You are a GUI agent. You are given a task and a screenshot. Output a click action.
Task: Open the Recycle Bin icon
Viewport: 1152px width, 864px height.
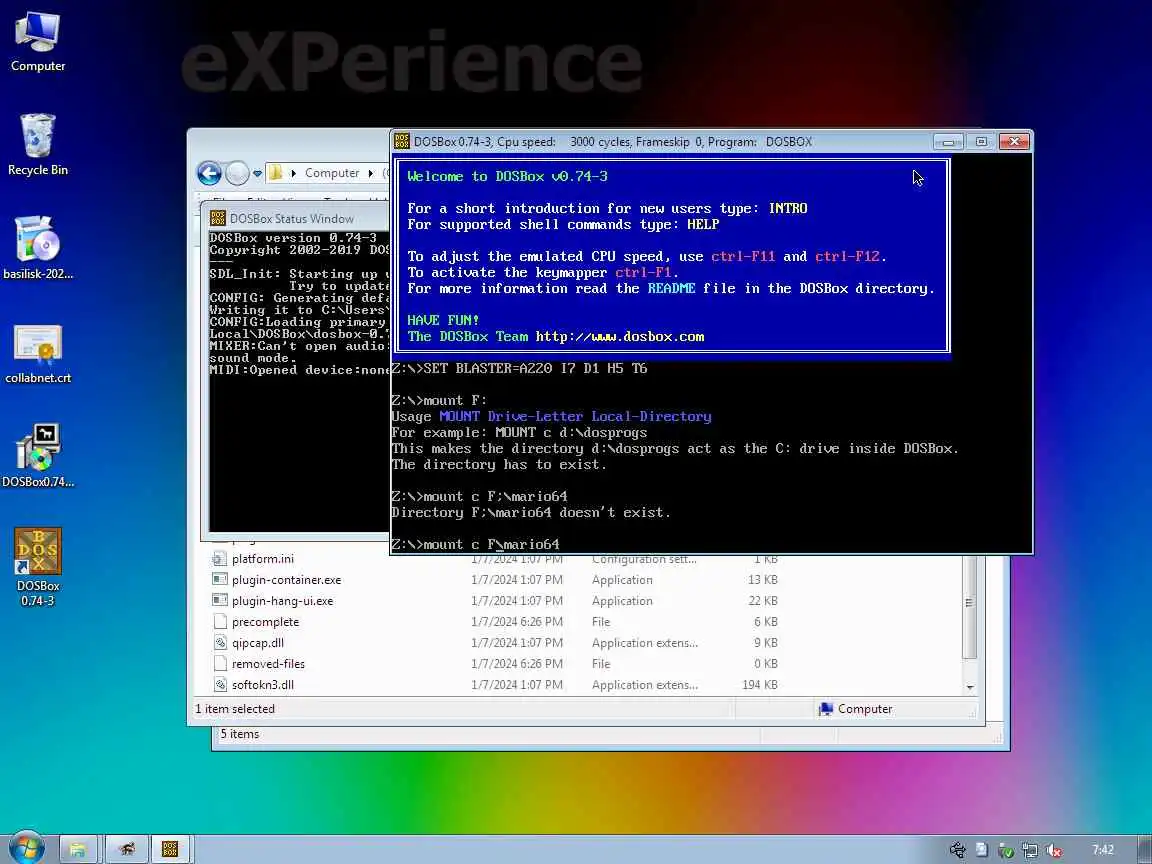point(37,145)
